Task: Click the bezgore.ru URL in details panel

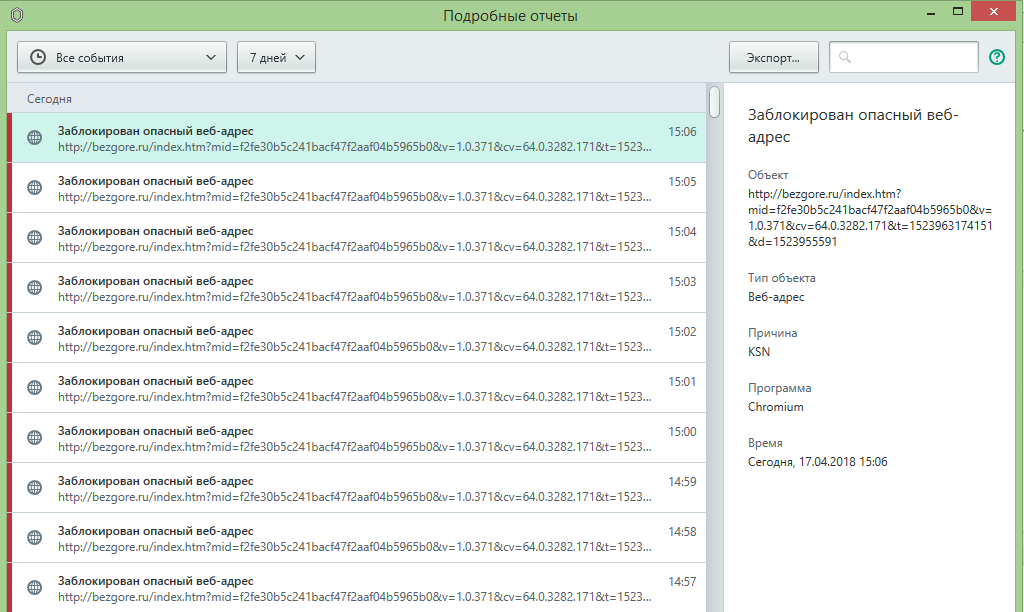Action: pos(868,217)
